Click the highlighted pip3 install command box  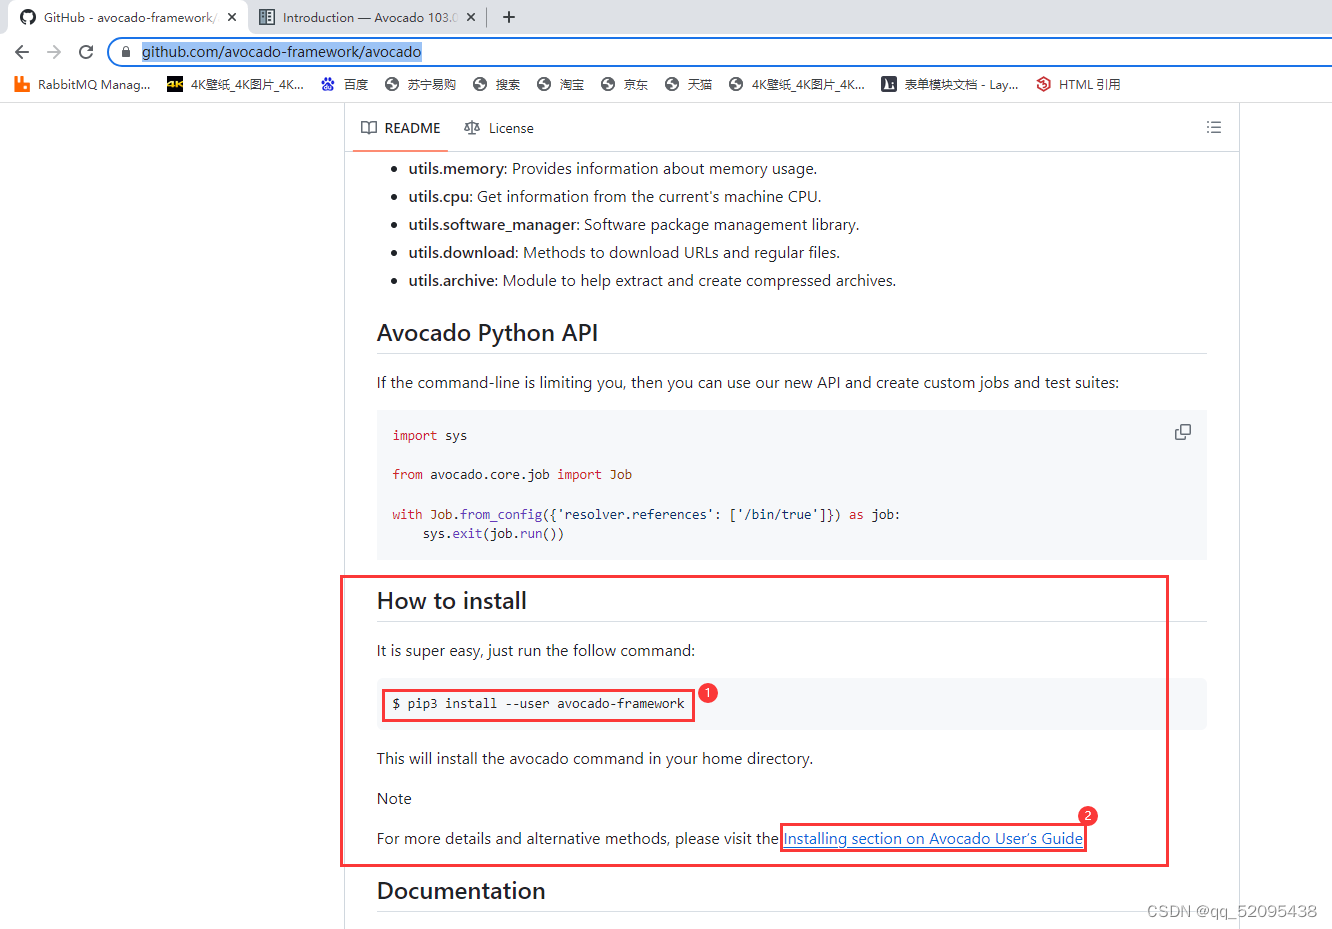click(538, 703)
